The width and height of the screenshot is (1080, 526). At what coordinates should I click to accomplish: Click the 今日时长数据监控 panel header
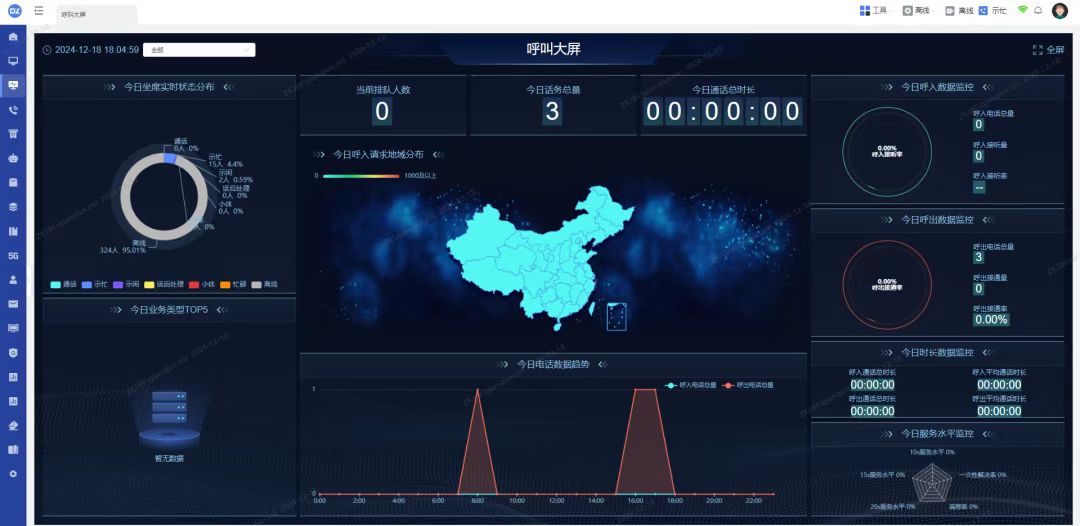937,353
